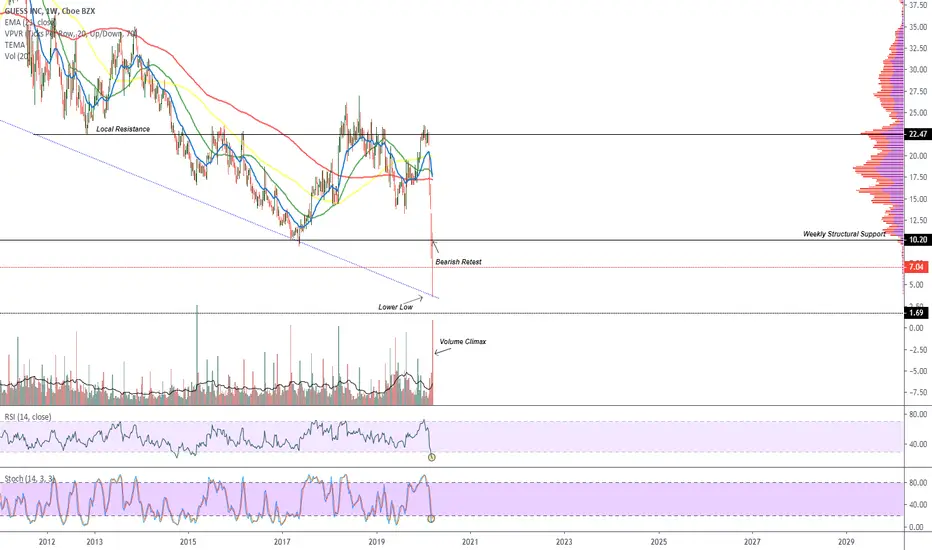The image size is (932, 550).
Task: Select the red 7.04 price tag
Action: point(918,267)
